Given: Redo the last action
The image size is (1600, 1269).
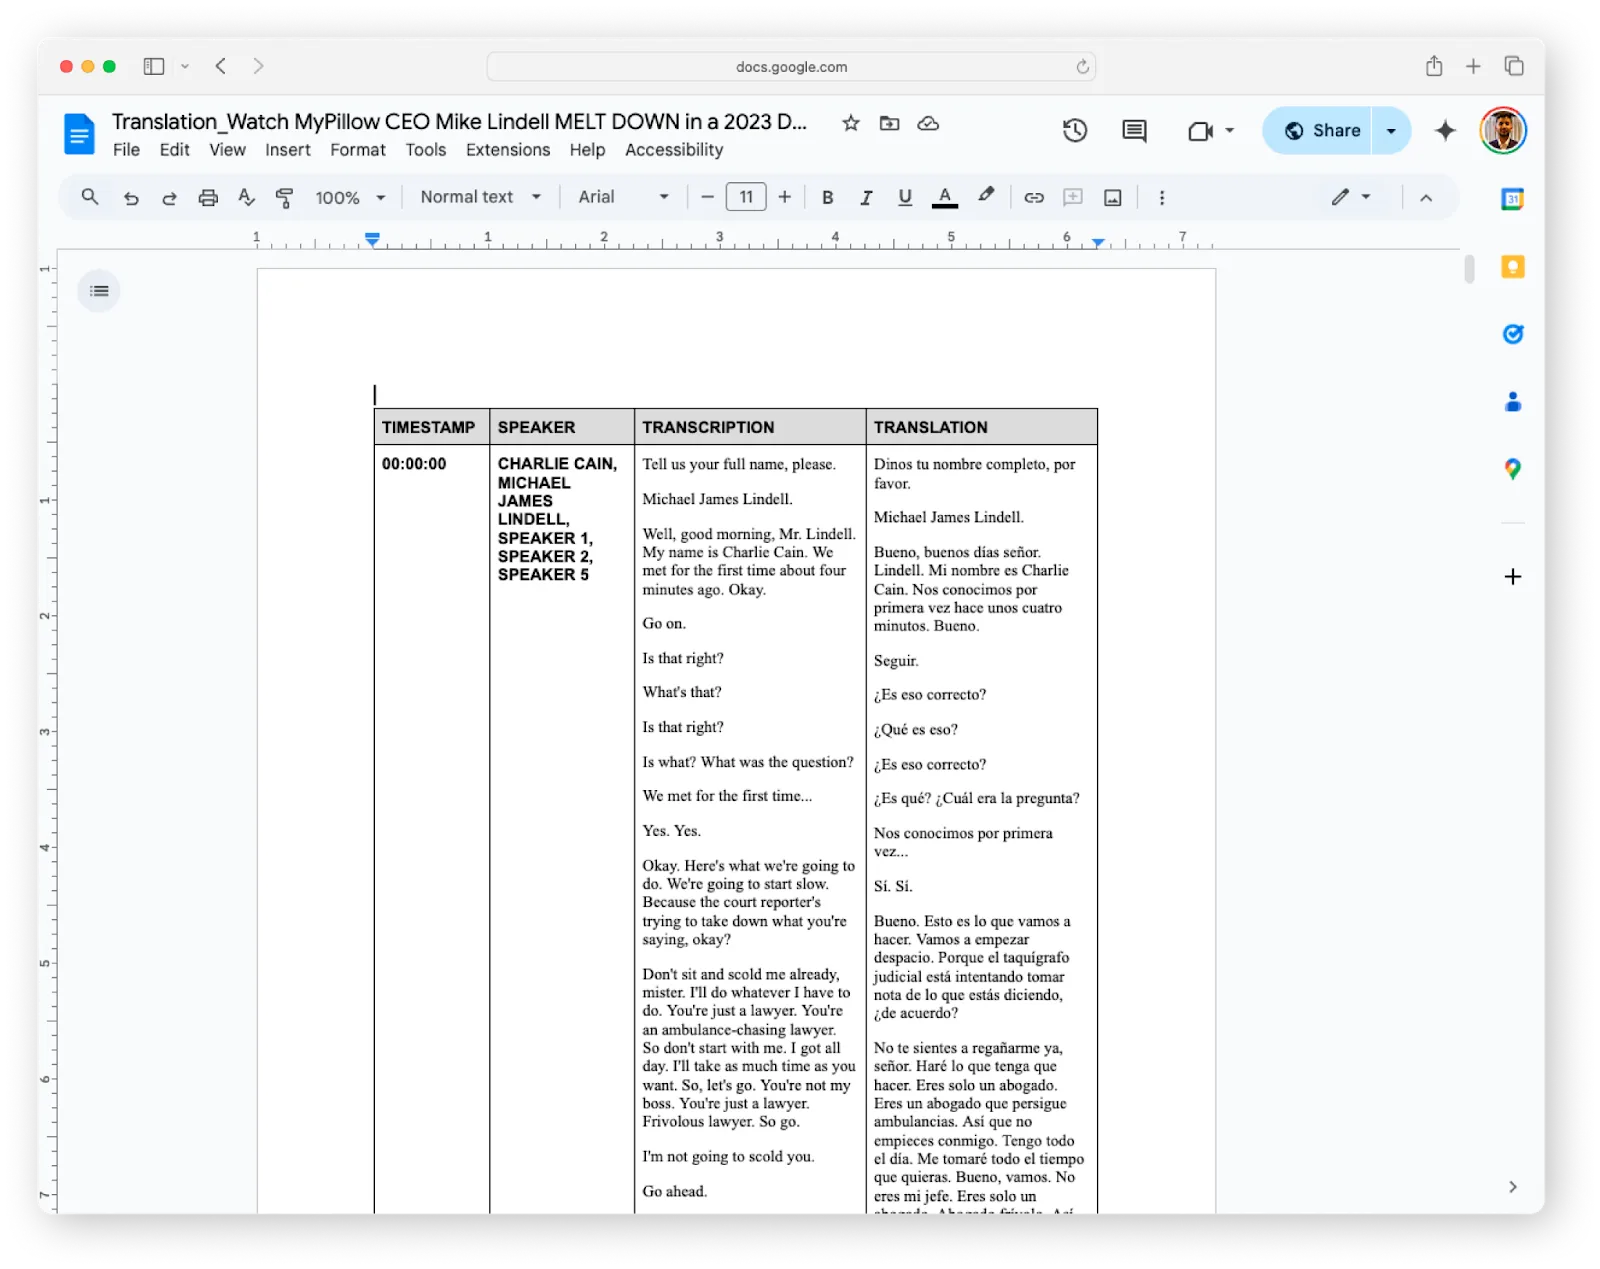Looking at the screenshot, I should [x=169, y=198].
